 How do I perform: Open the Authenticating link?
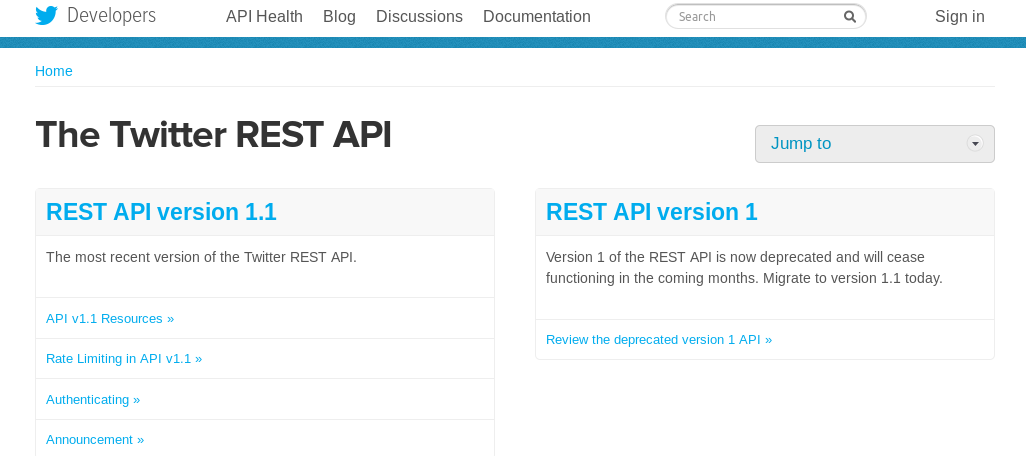point(93,399)
